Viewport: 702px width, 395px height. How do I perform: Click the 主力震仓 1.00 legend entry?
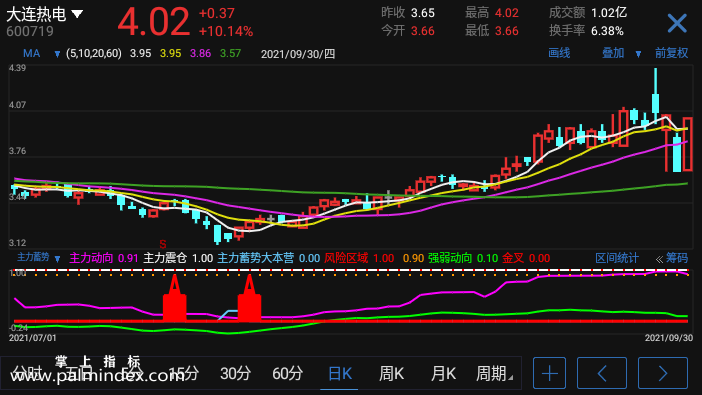click(x=178, y=258)
